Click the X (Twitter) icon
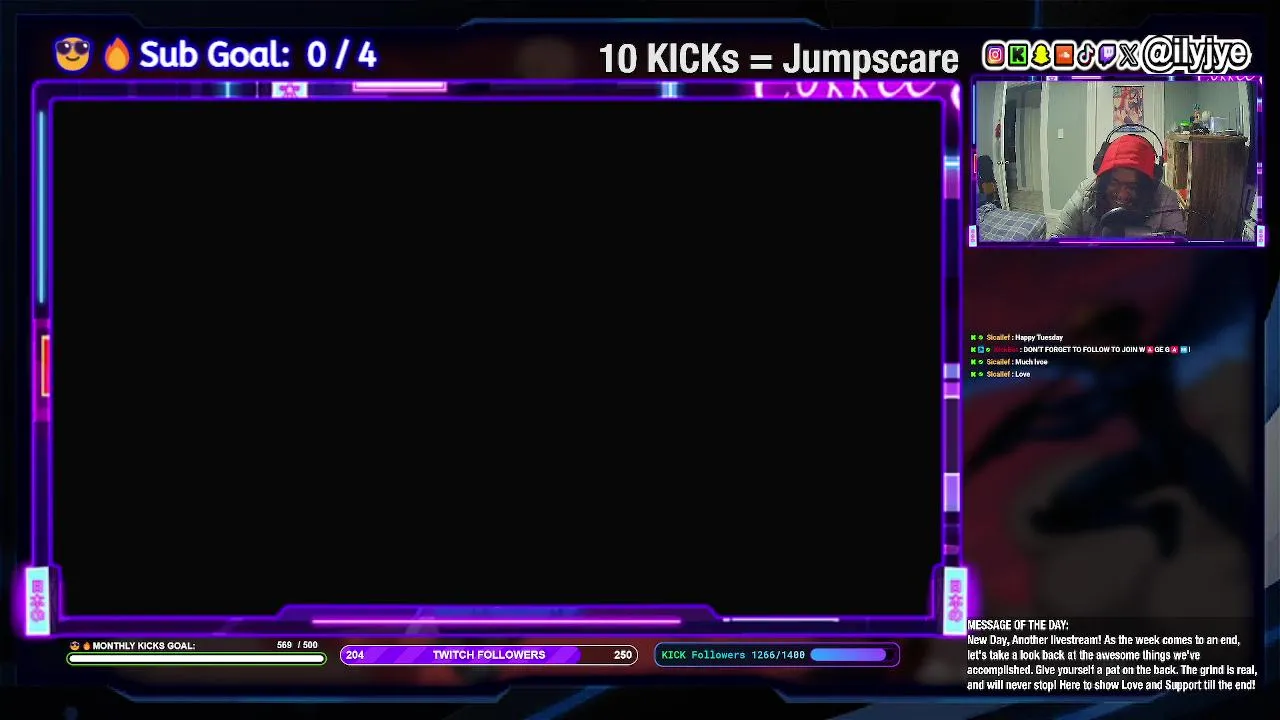The width and height of the screenshot is (1280, 720). [1129, 55]
